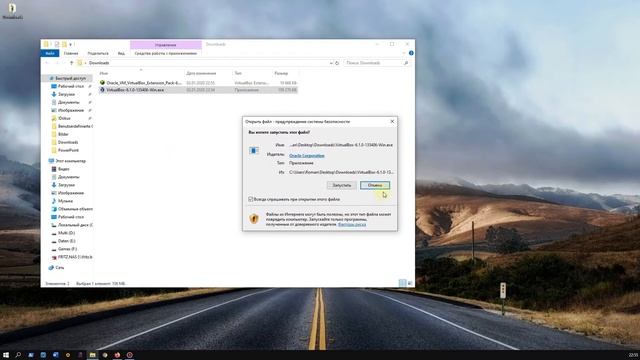Open Bilder folder in sidebar

coord(63,134)
